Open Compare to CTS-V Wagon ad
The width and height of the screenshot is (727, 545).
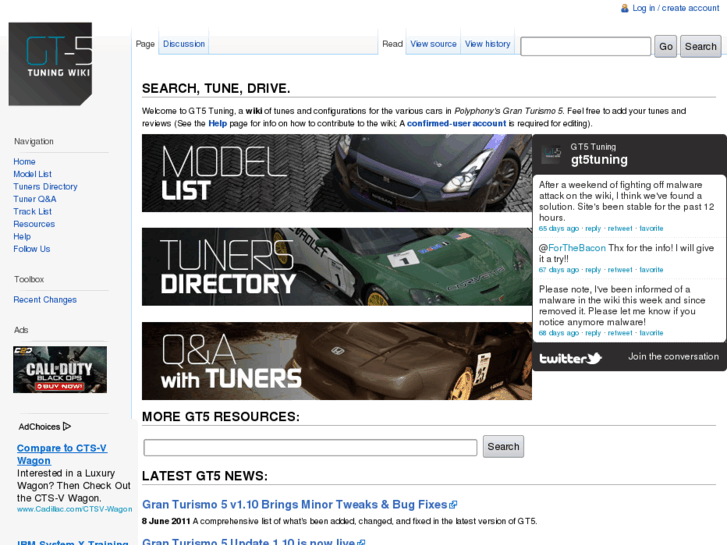tap(62, 454)
